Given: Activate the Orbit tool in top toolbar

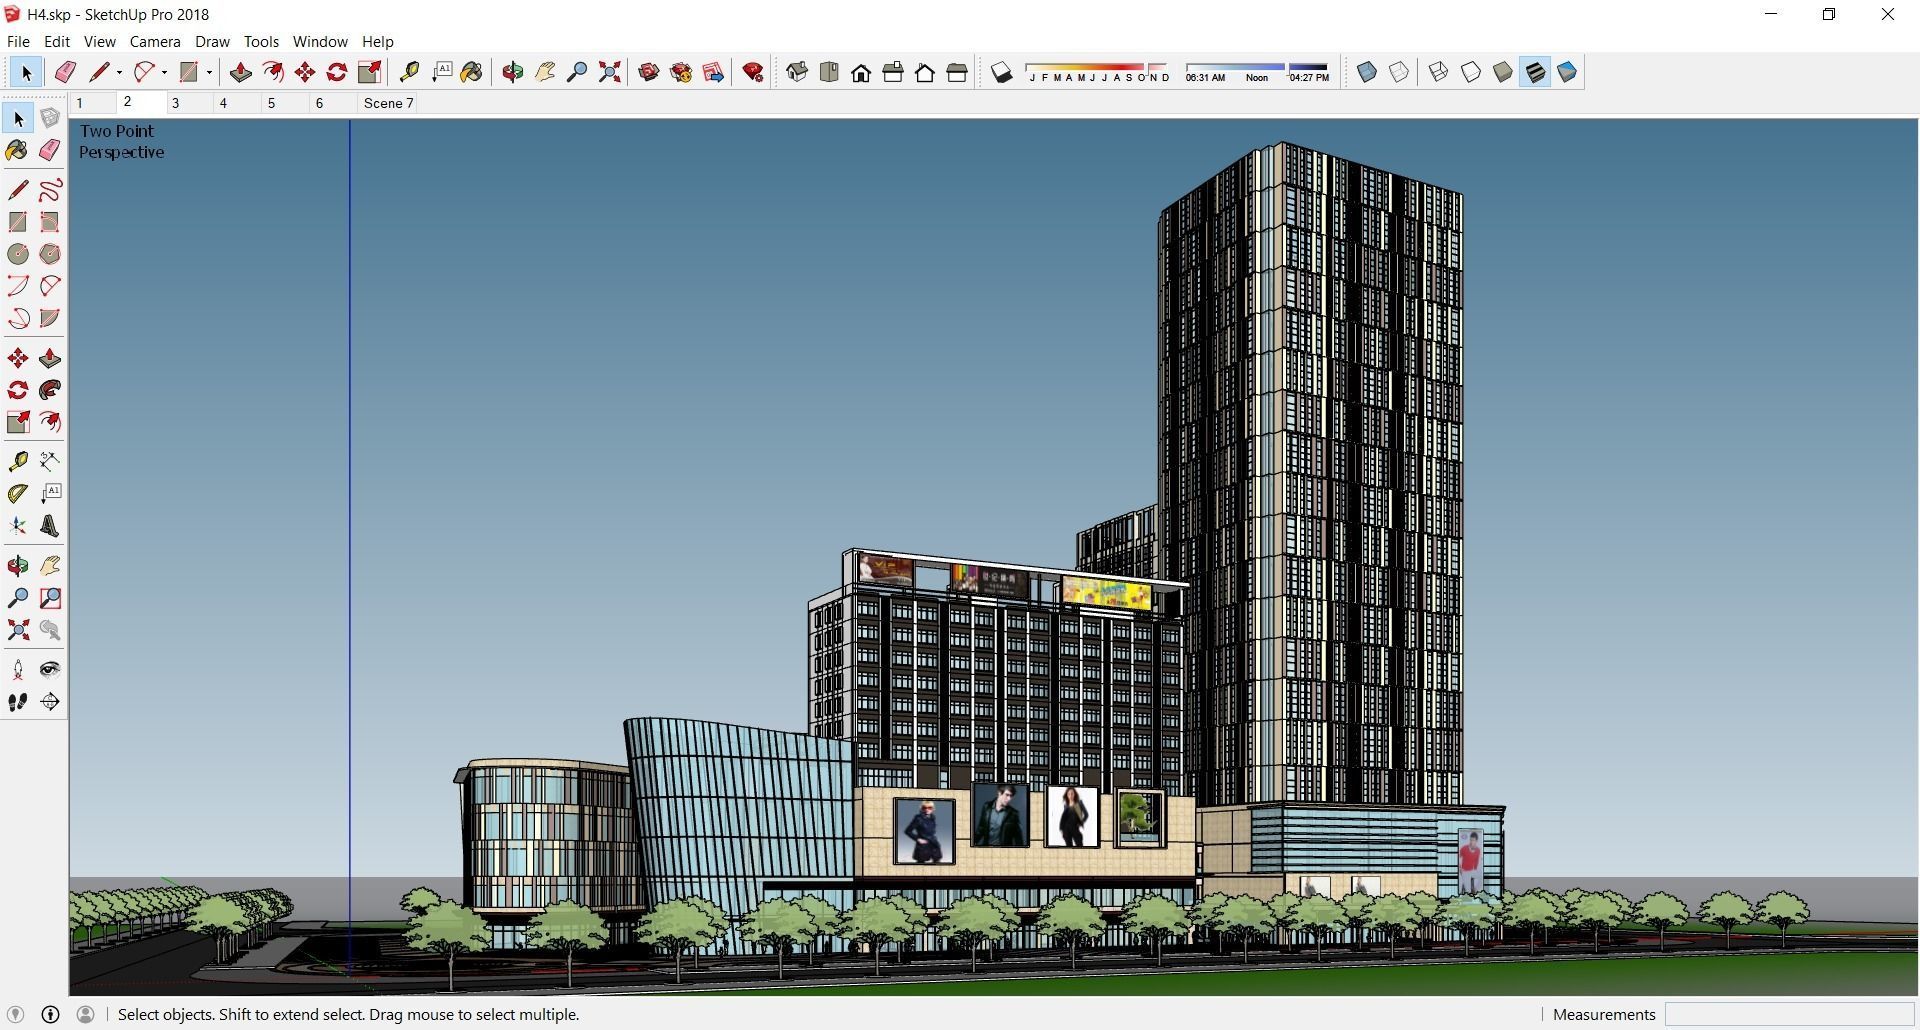Looking at the screenshot, I should pyautogui.click(x=513, y=72).
